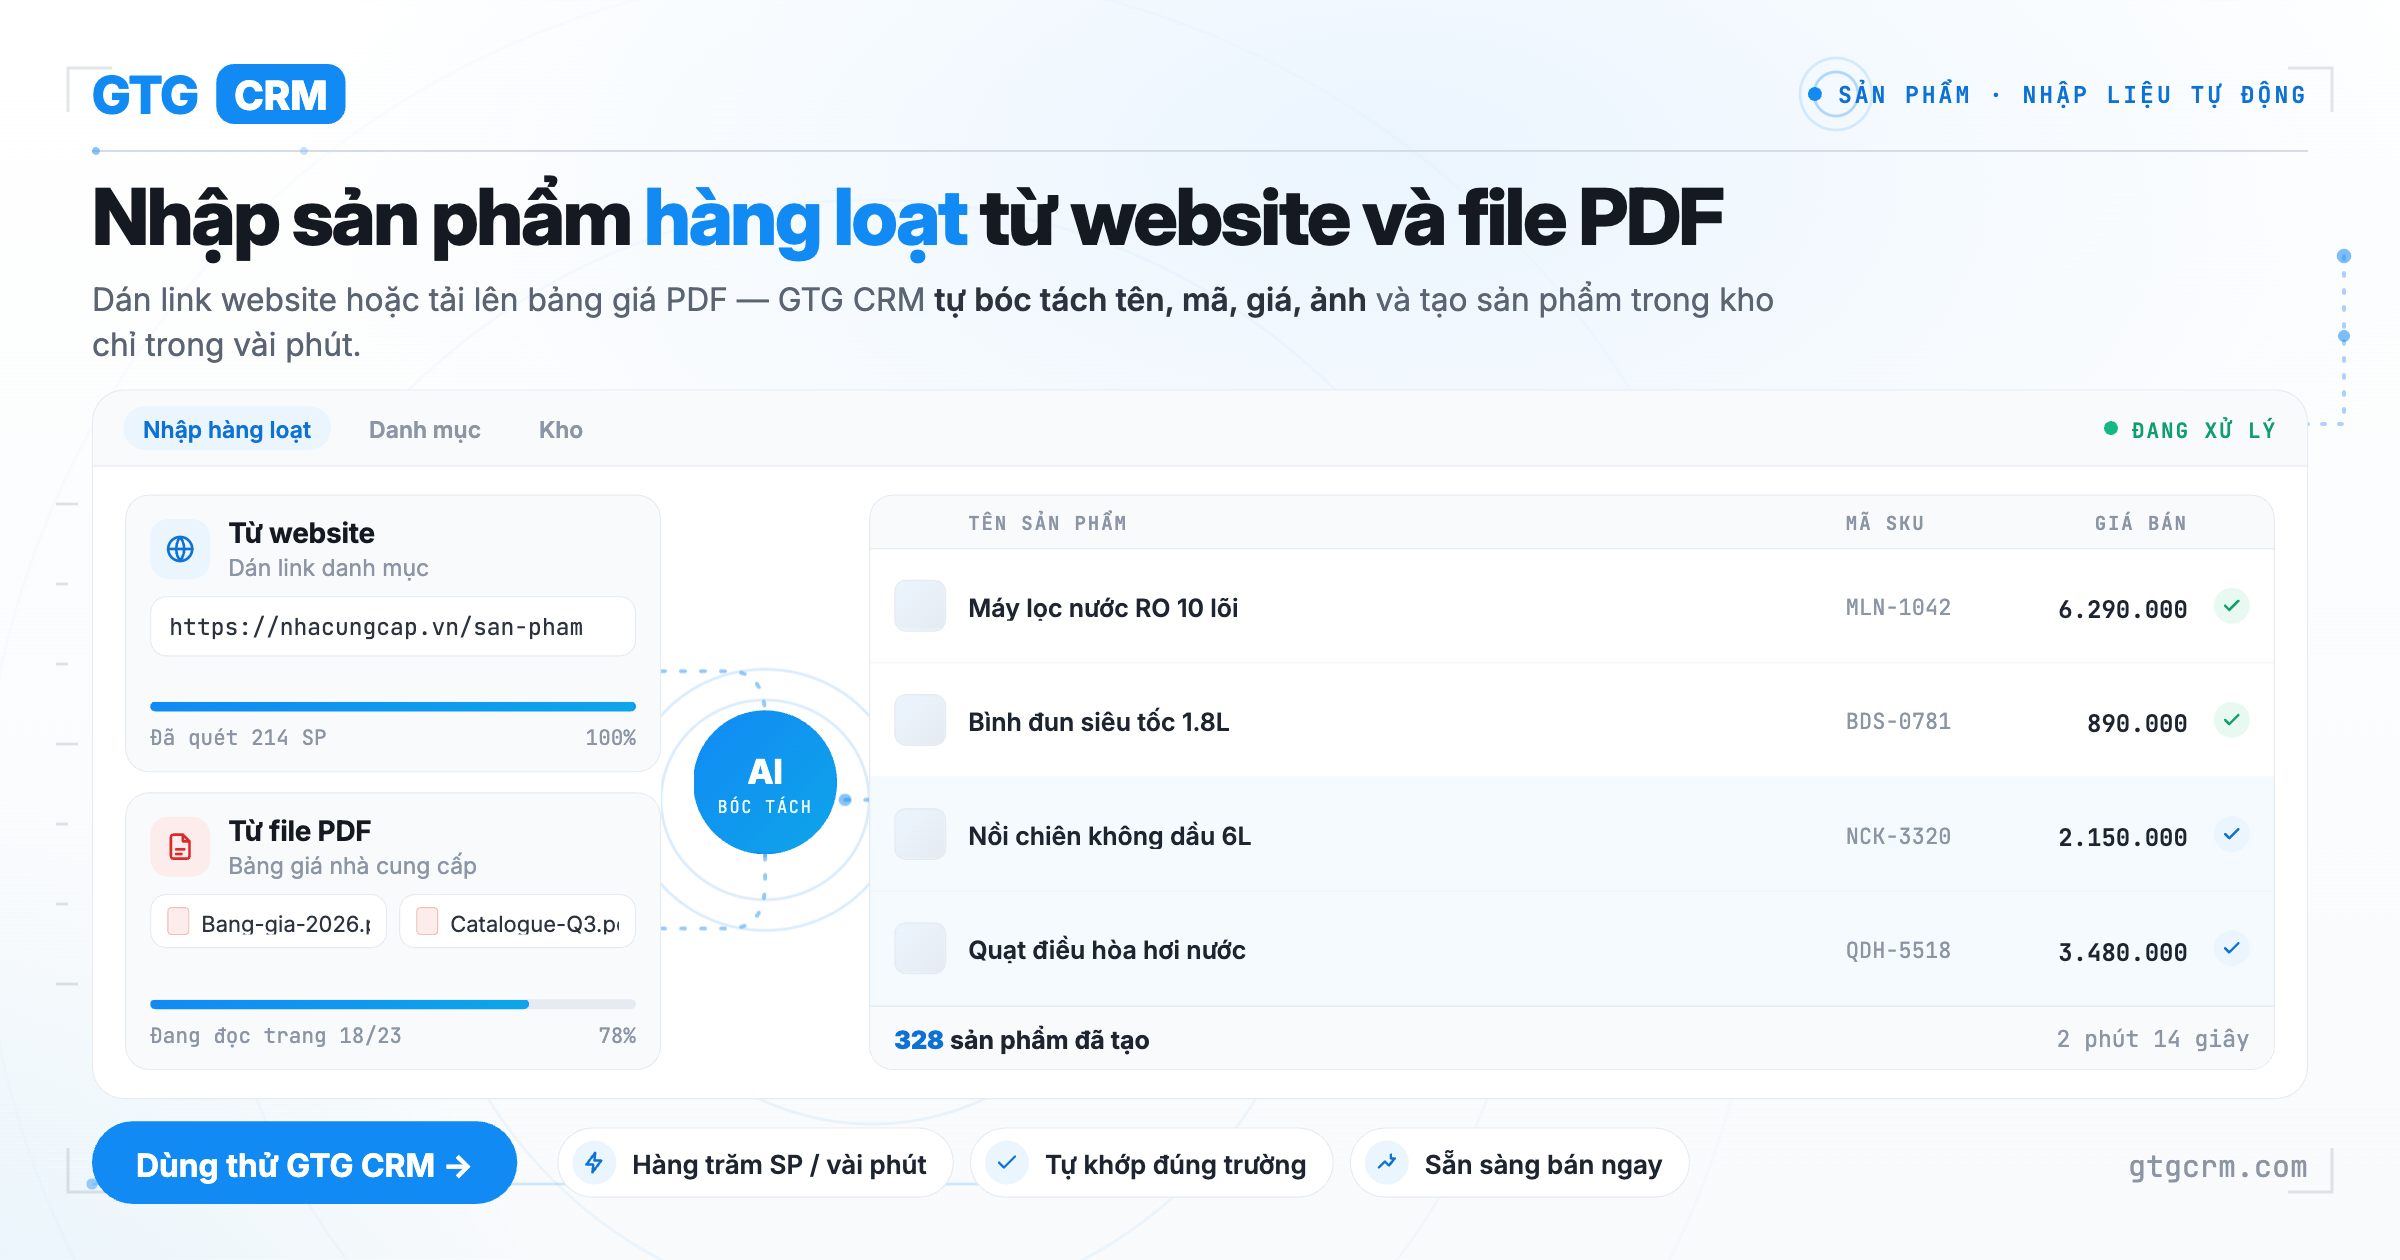Click the Dùng thử GTG CRM button
The image size is (2400, 1260).
304,1163
